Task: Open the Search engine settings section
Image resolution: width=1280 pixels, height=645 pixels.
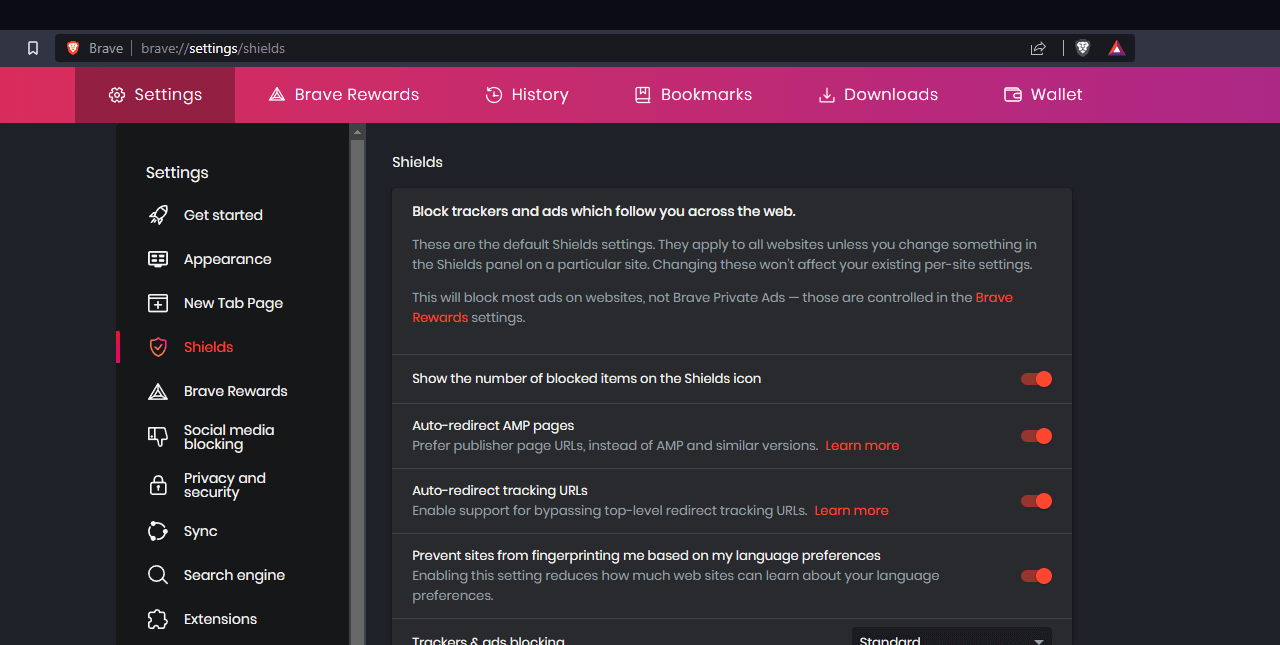Action: point(234,575)
